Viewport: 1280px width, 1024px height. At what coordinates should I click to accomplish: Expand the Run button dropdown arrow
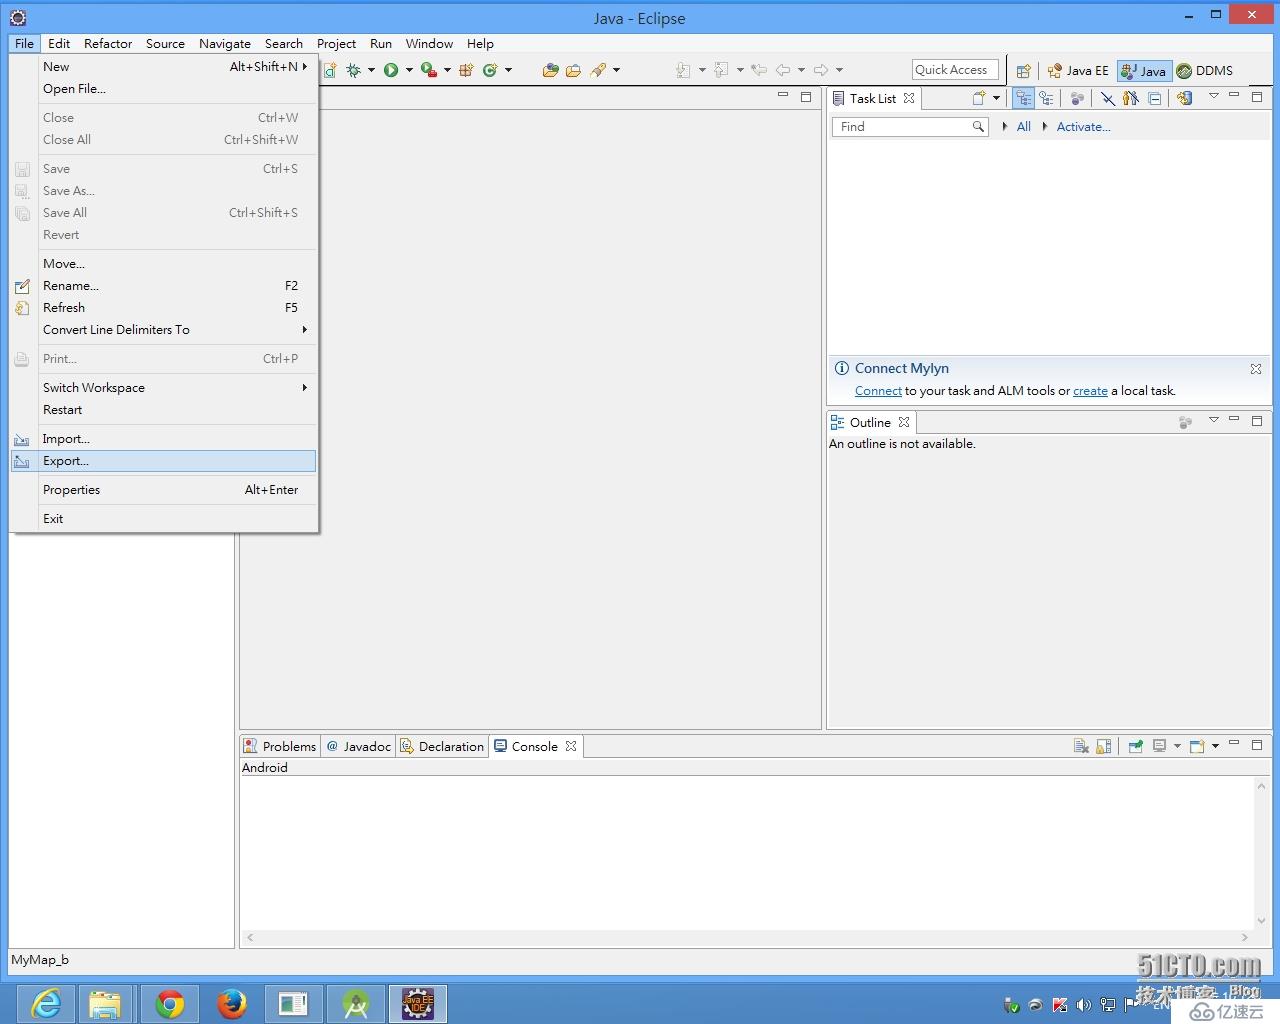(409, 70)
